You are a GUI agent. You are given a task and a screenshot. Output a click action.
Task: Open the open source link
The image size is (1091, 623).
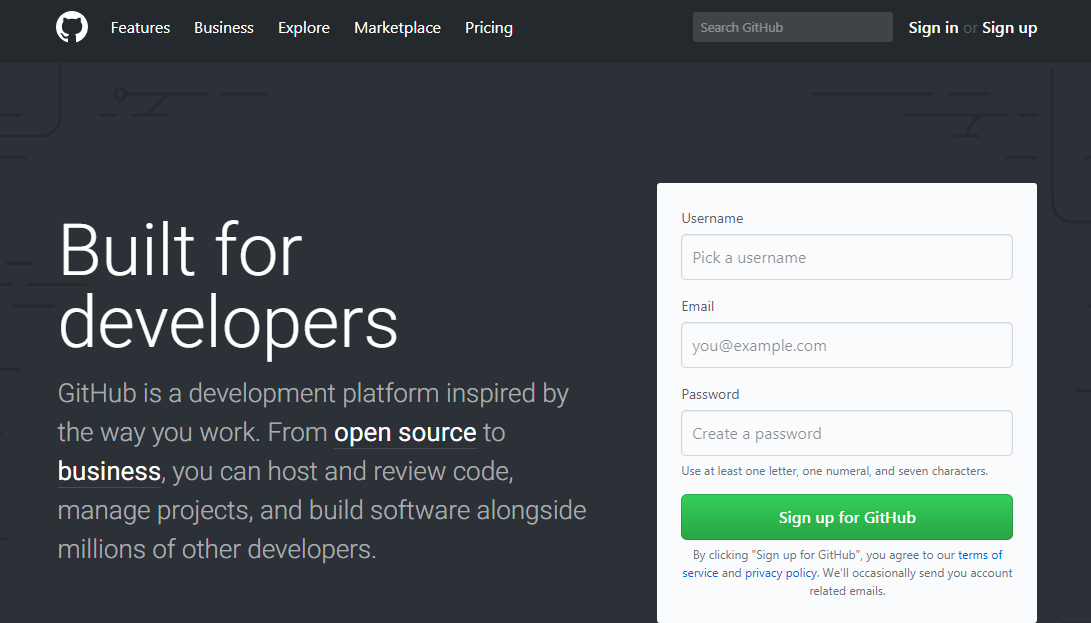405,432
